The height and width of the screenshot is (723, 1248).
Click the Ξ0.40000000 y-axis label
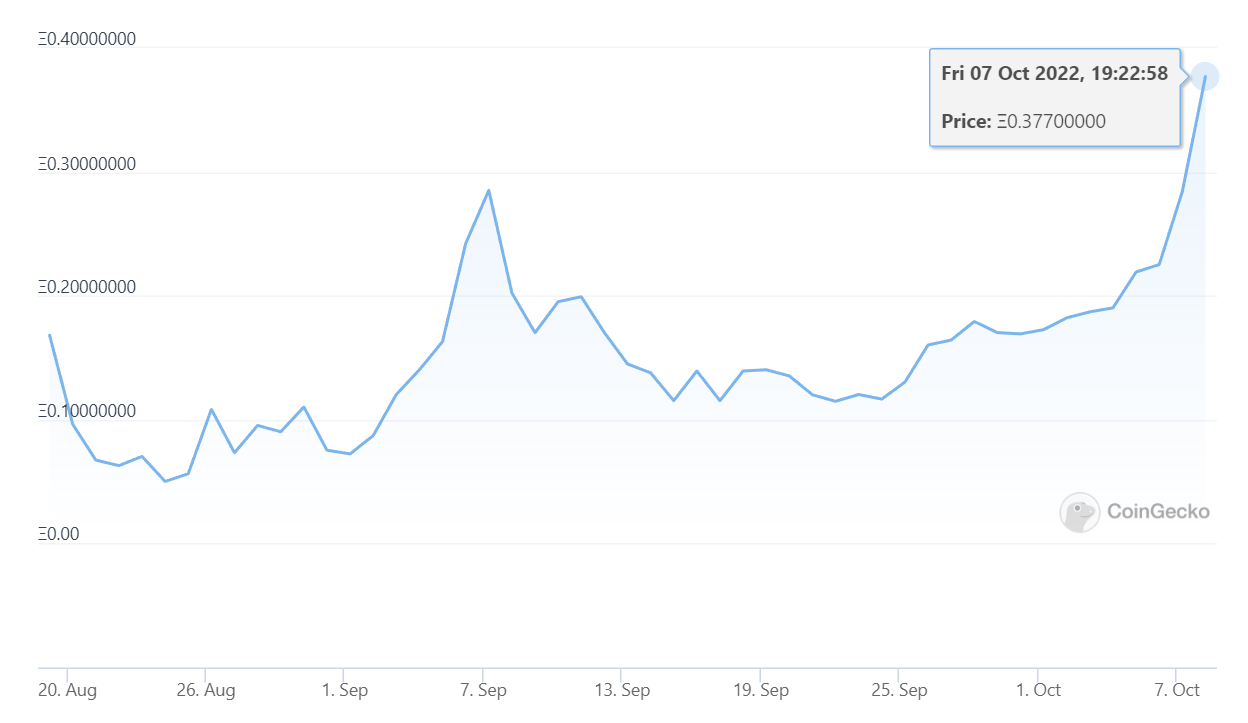point(87,40)
